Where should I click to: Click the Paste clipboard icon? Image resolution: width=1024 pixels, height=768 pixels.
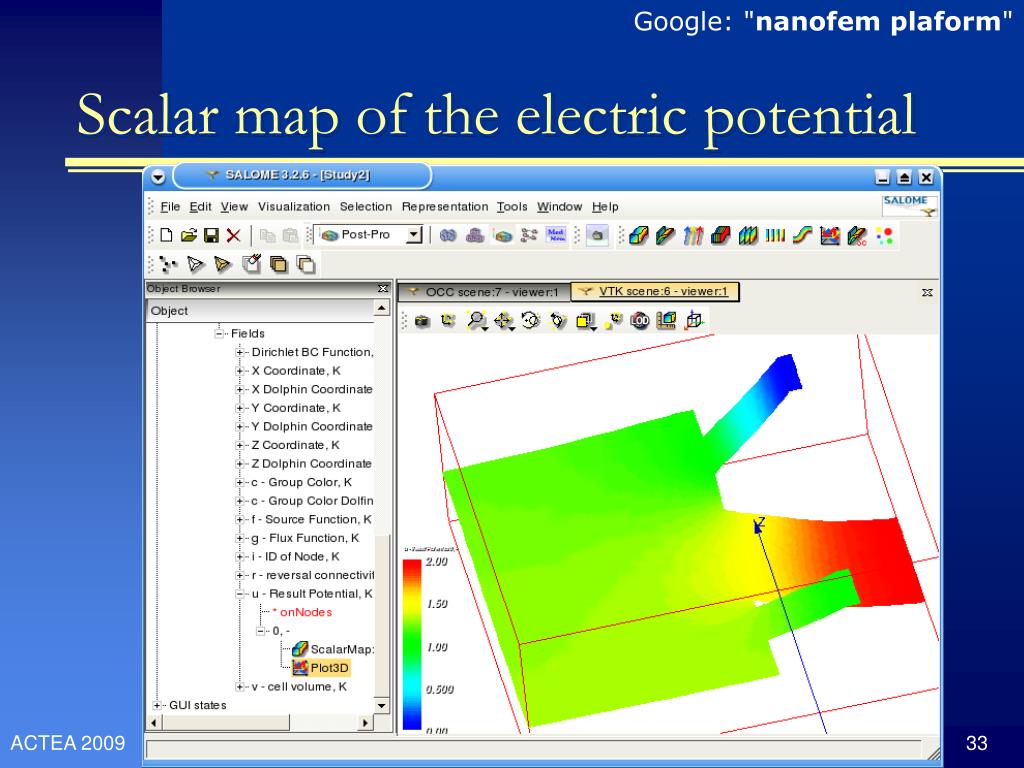pyautogui.click(x=289, y=235)
